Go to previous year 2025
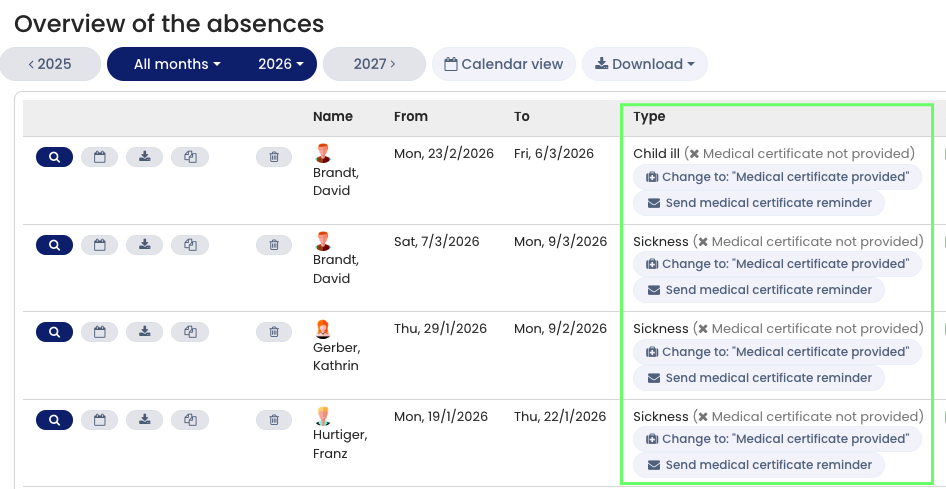The width and height of the screenshot is (946, 489). [x=50, y=64]
